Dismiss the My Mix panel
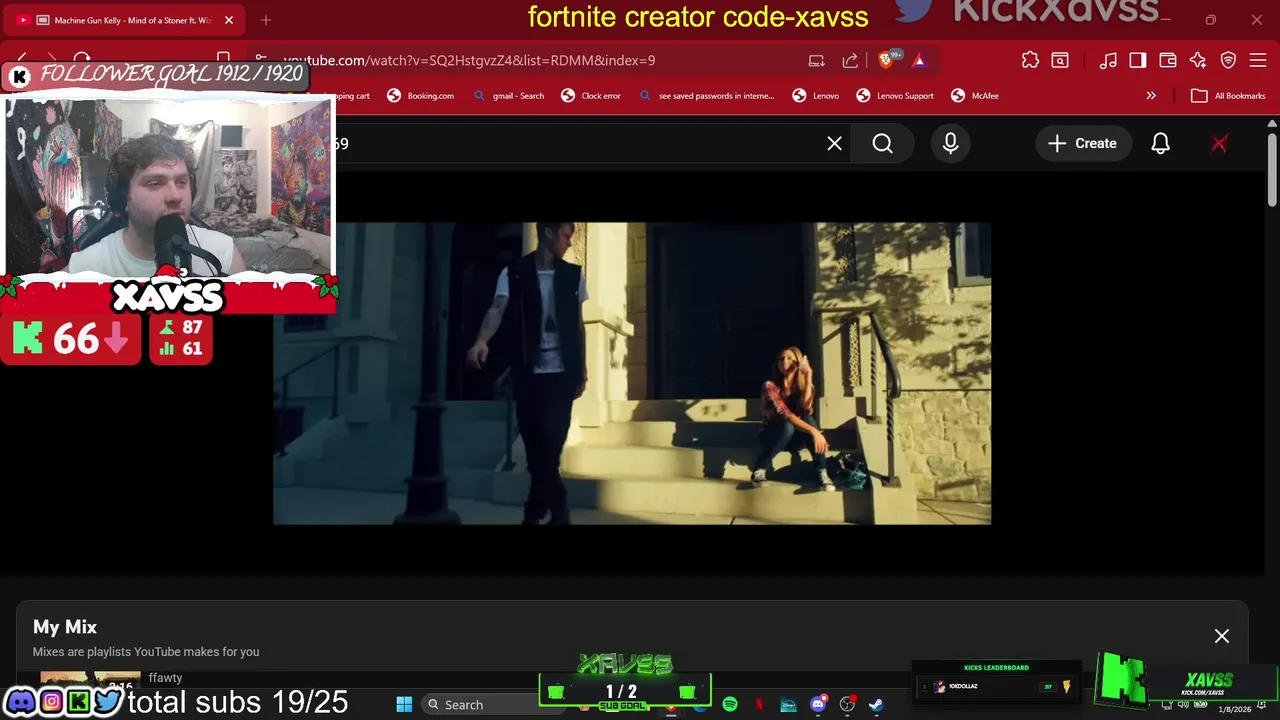This screenshot has height=720, width=1280. (1222, 636)
